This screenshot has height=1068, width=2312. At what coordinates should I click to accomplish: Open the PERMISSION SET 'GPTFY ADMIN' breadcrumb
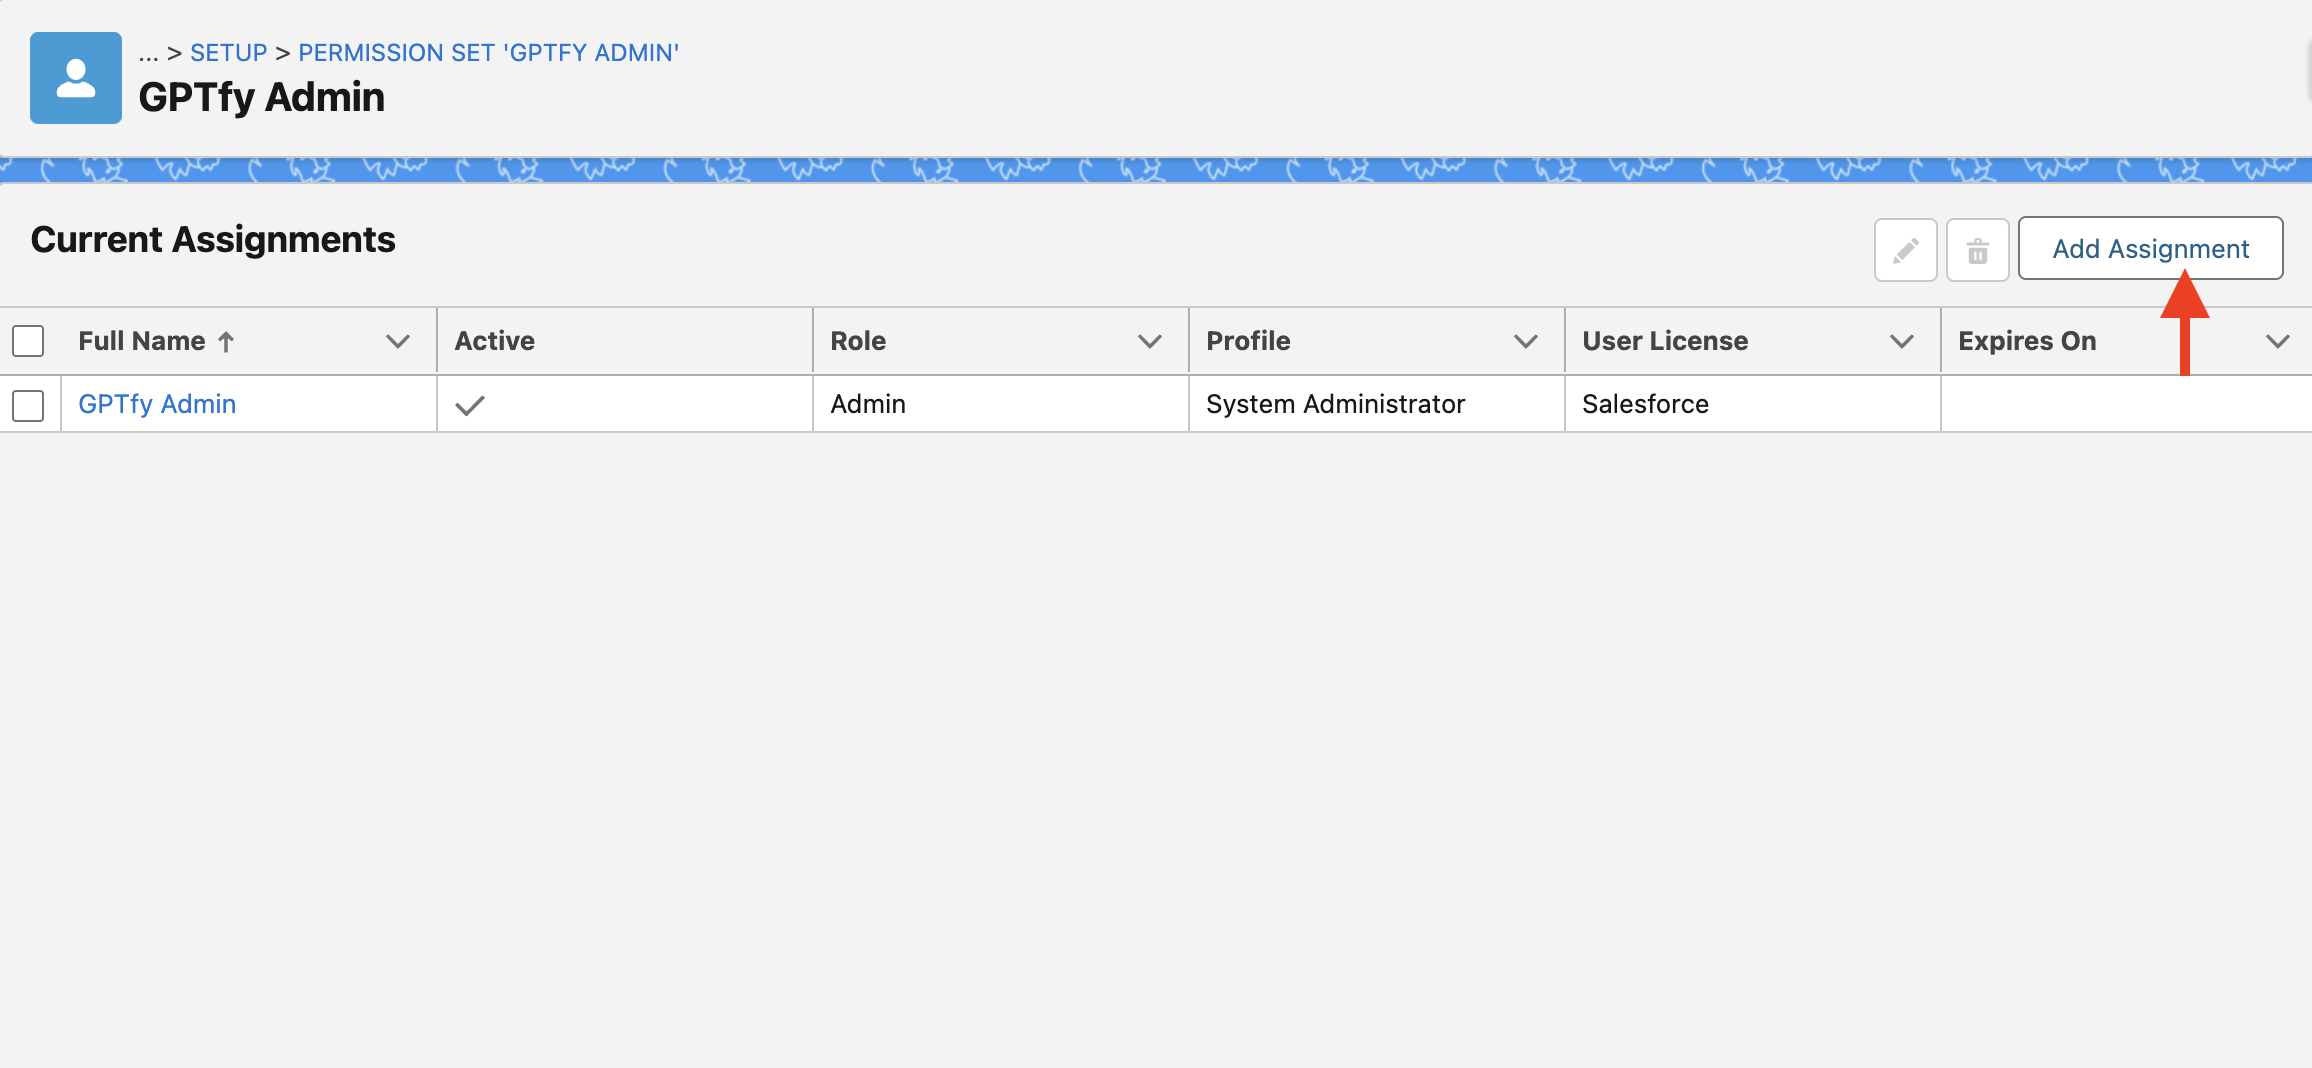click(488, 53)
